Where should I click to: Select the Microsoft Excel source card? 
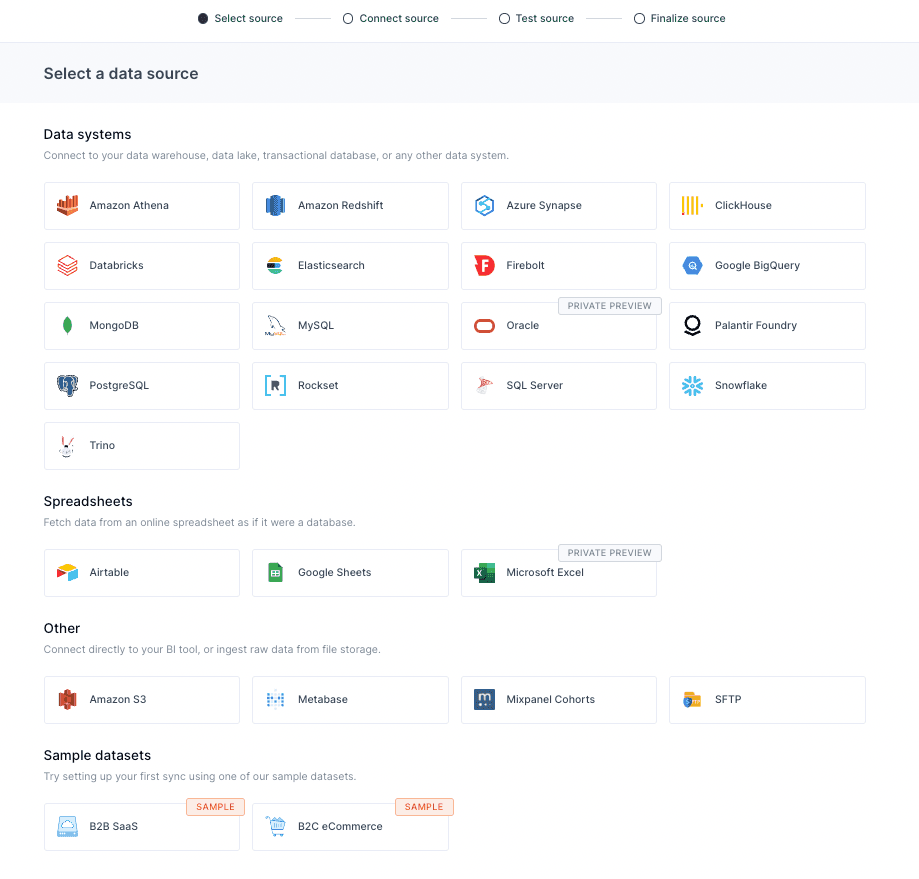pyautogui.click(x=558, y=573)
